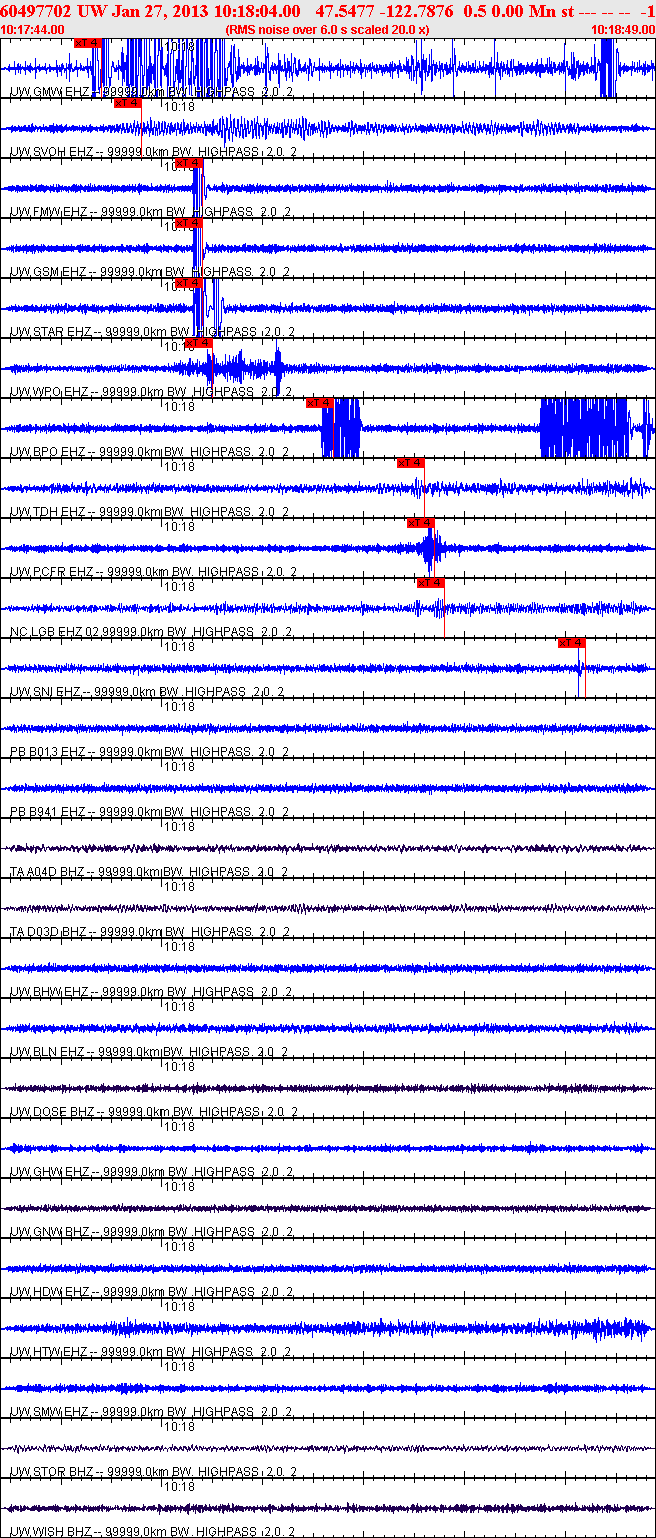The image size is (656, 1538).
Task: Click the latitude value 47.5477
Action: [344, 11]
